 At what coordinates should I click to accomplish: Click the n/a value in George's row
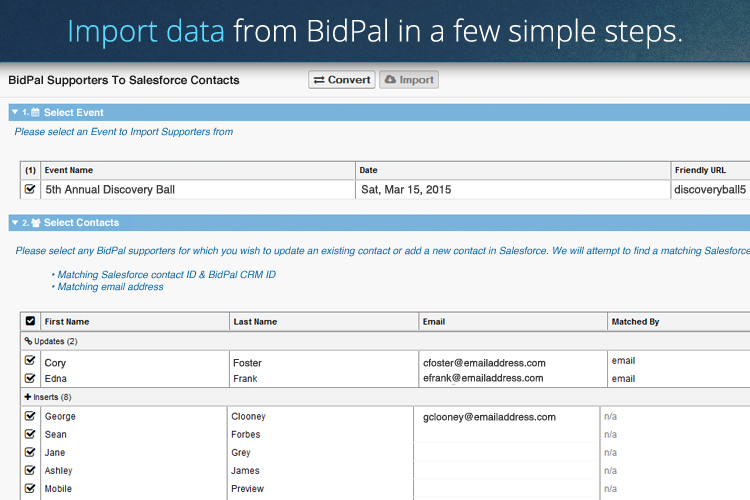pos(610,416)
